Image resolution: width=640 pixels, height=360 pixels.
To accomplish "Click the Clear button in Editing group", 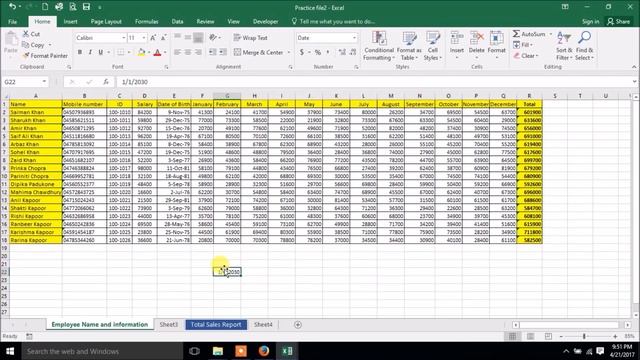I will pyautogui.click(x=526, y=56).
